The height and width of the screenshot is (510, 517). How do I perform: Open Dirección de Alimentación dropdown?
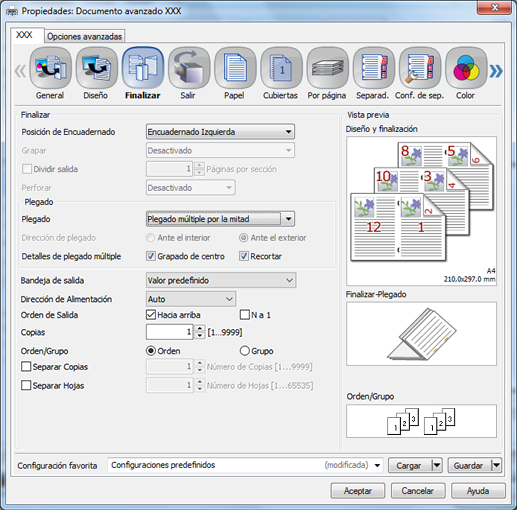coord(191,299)
